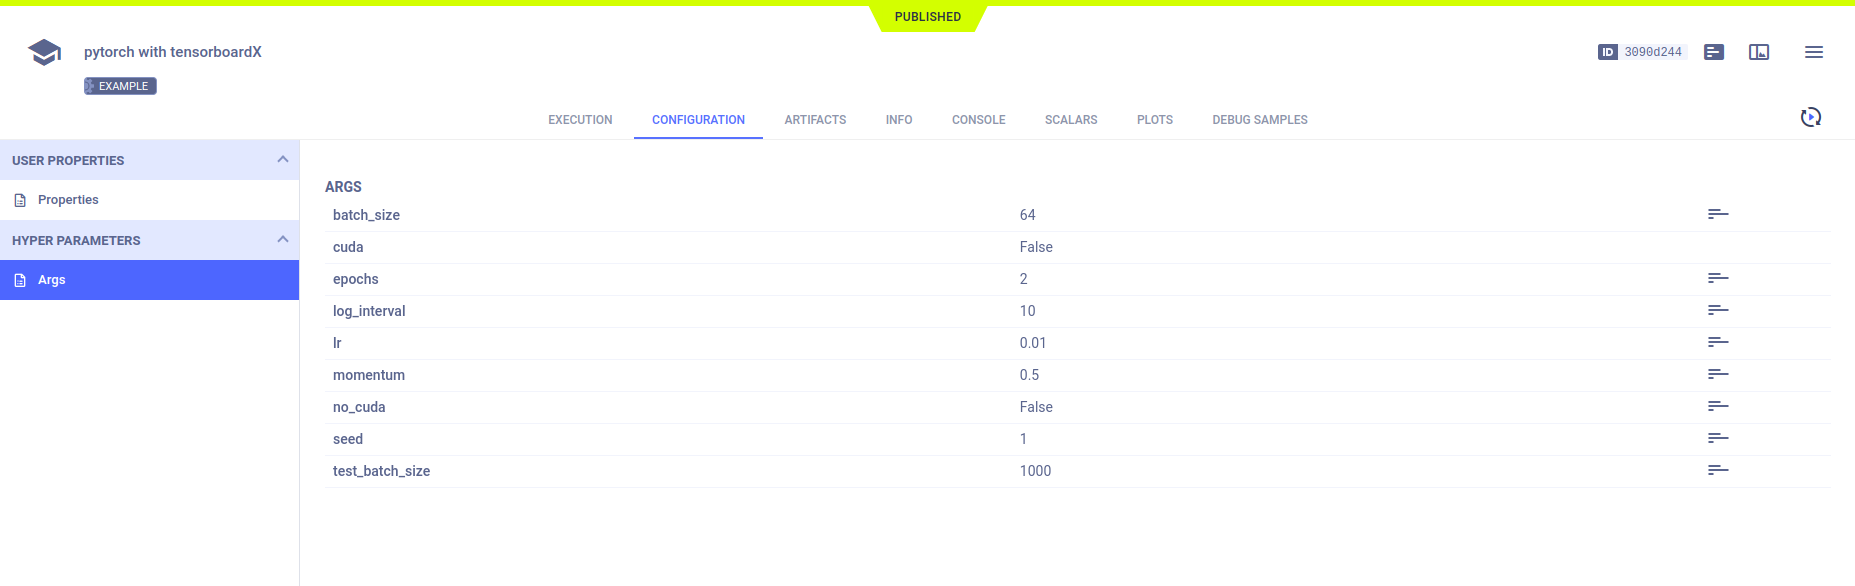
Task: Show description icon for epochs row
Action: click(1718, 278)
